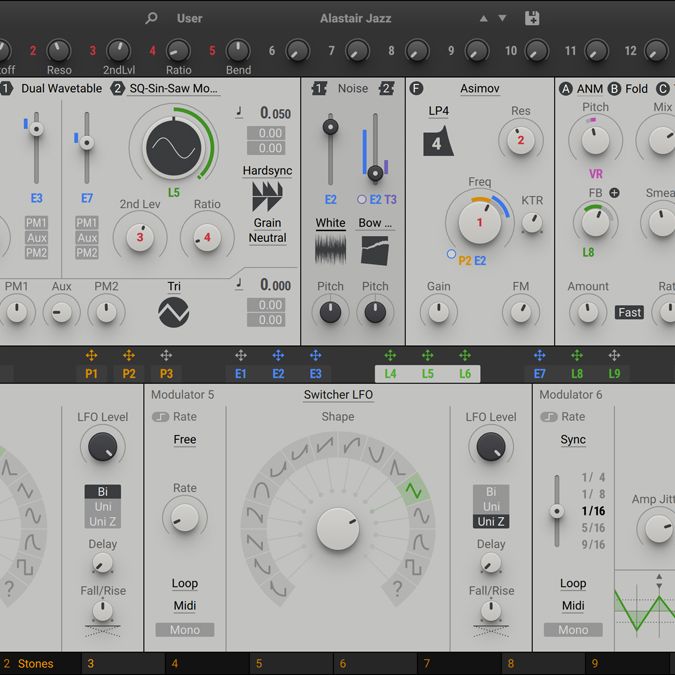Click Sync rate mode in Modulator 6

pyautogui.click(x=573, y=440)
